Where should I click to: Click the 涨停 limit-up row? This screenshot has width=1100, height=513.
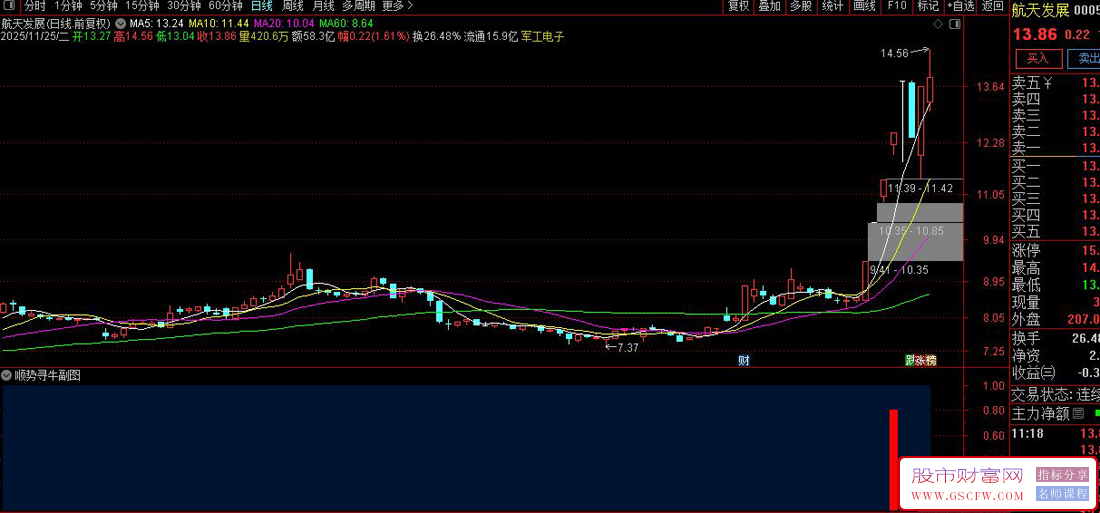(x=1055, y=251)
